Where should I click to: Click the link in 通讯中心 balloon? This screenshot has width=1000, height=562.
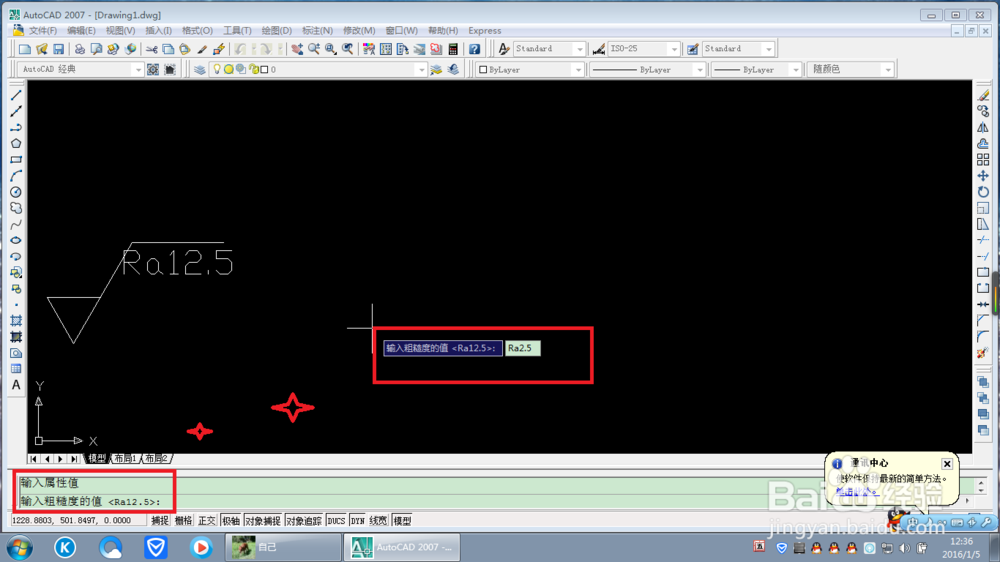coord(857,491)
